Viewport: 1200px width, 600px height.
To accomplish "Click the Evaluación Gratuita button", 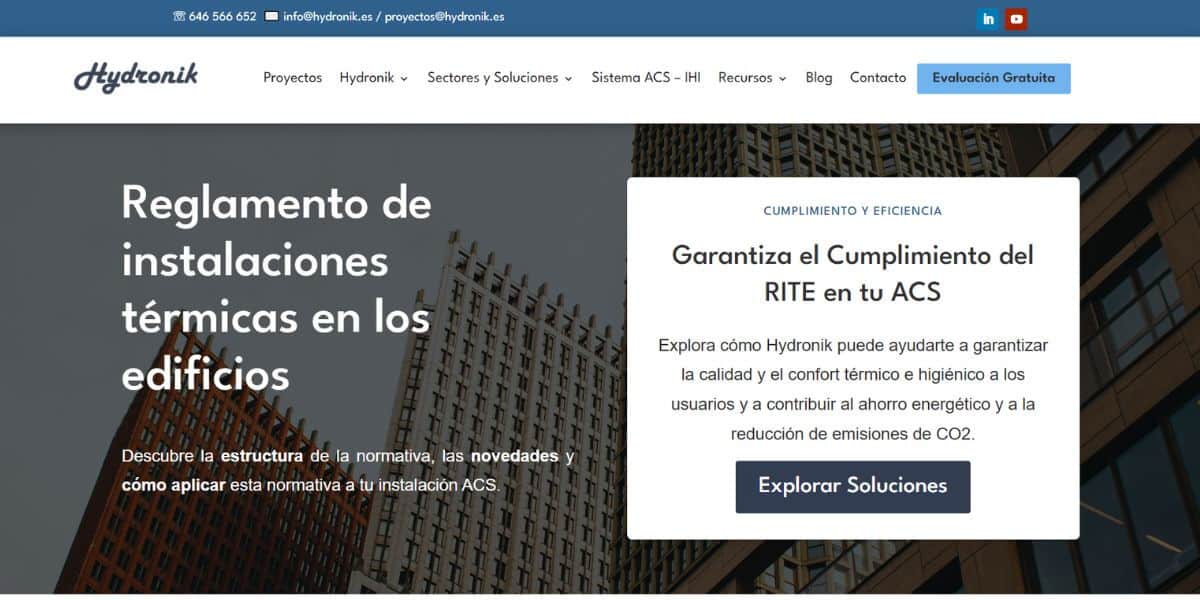I will tap(994, 77).
